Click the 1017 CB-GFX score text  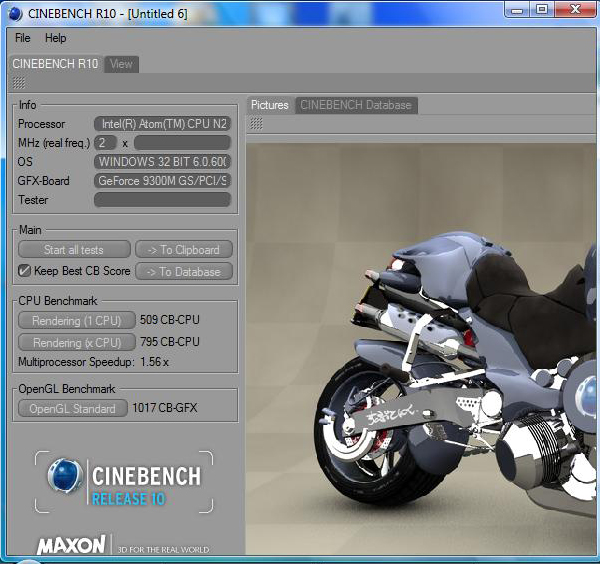165,408
